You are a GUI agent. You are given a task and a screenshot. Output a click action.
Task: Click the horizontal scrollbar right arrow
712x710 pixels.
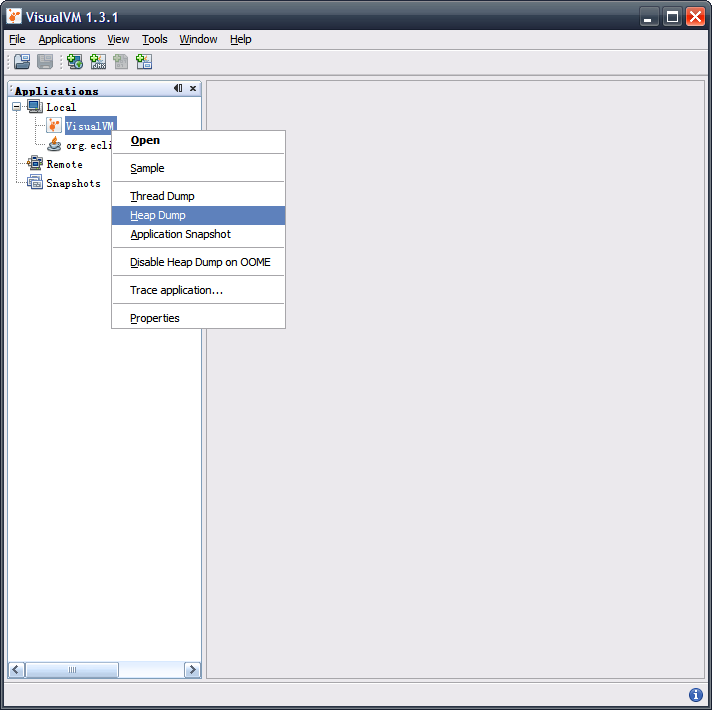[192, 670]
